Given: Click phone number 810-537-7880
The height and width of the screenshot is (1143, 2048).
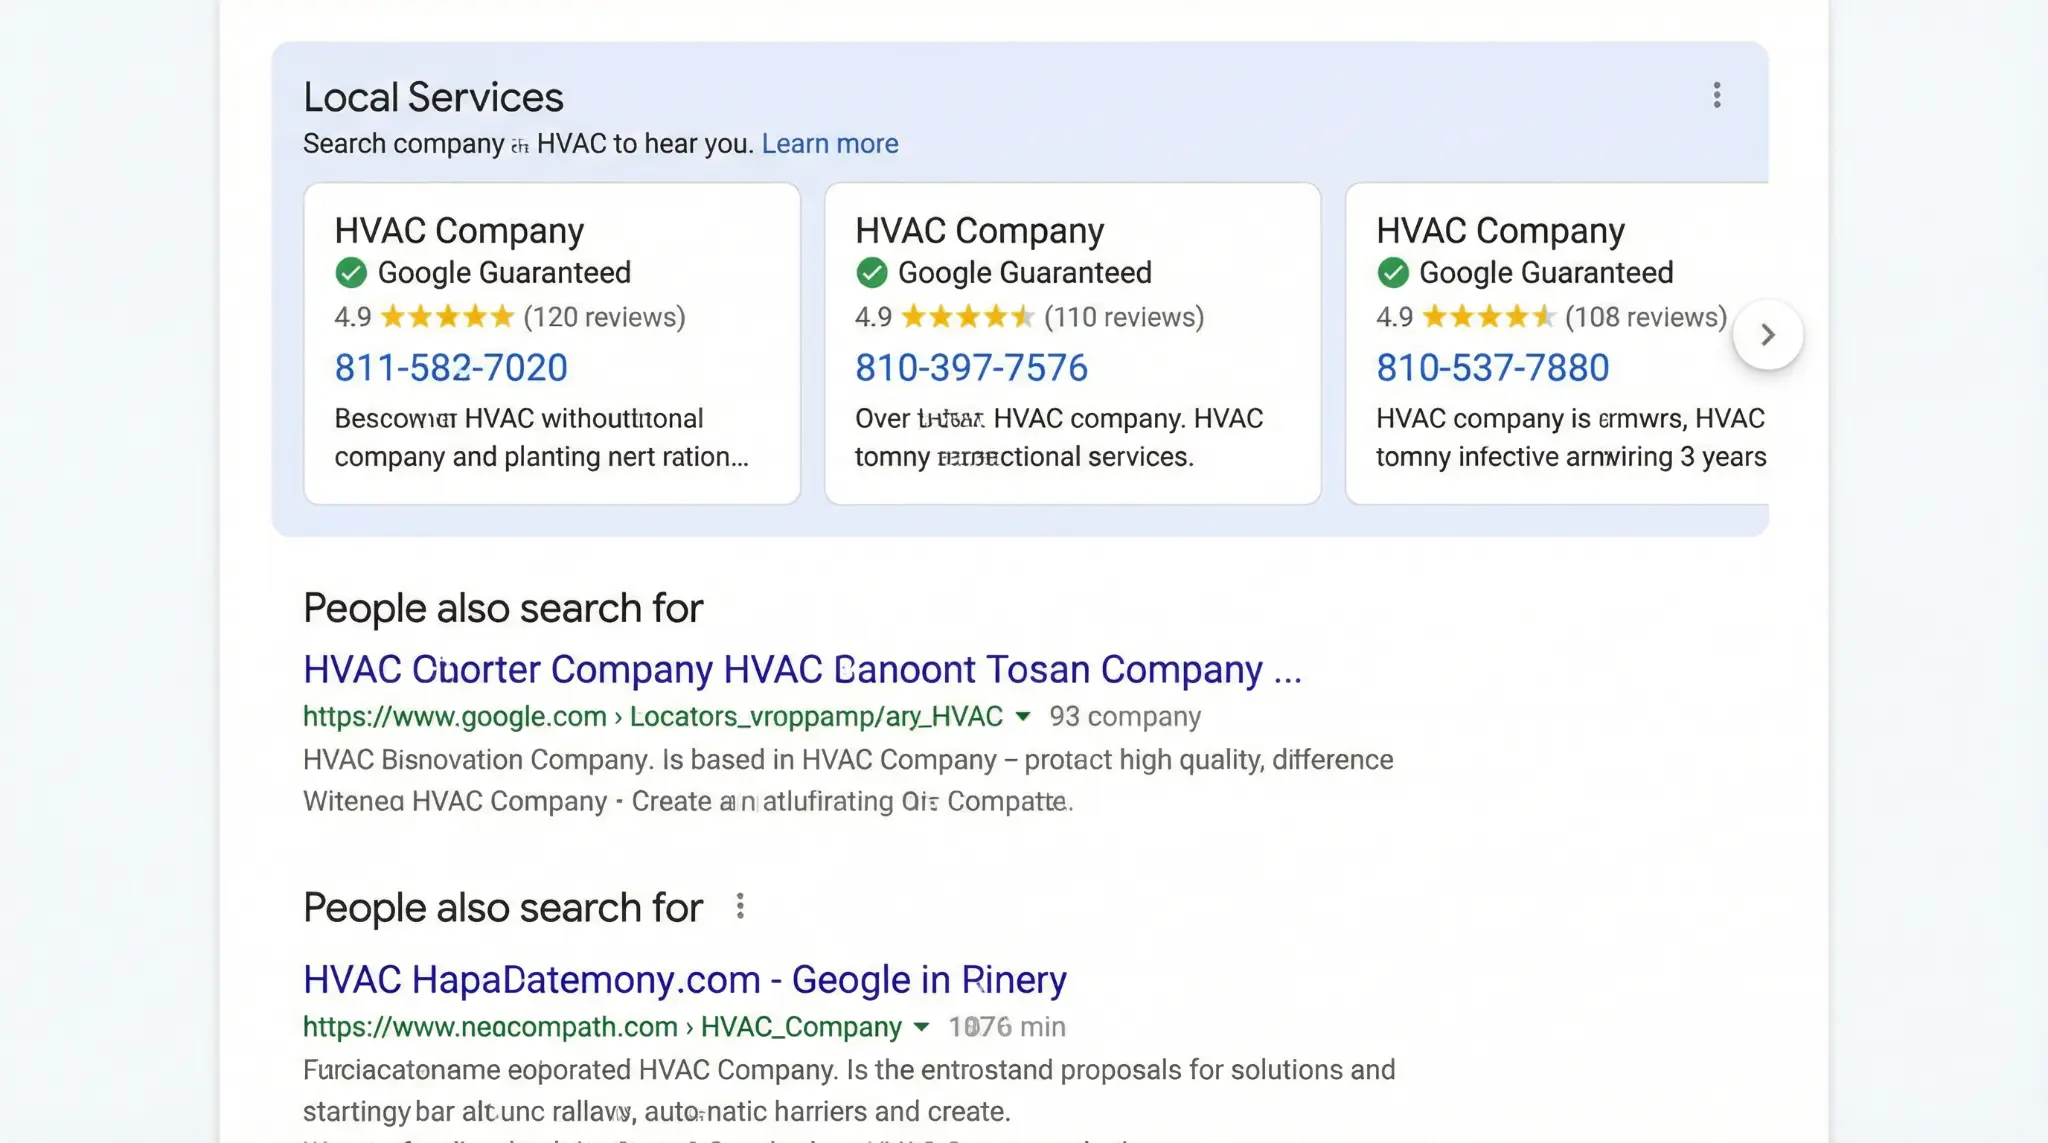Looking at the screenshot, I should pos(1492,367).
